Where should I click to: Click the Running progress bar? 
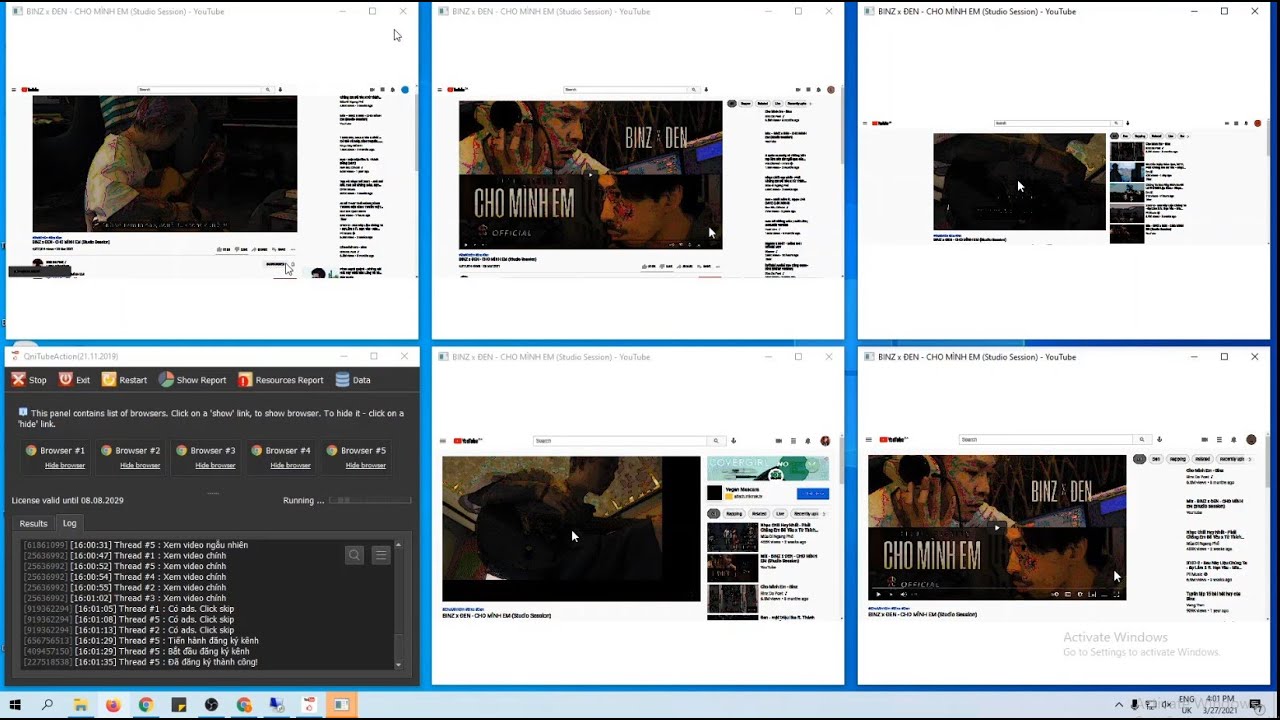tap(370, 500)
